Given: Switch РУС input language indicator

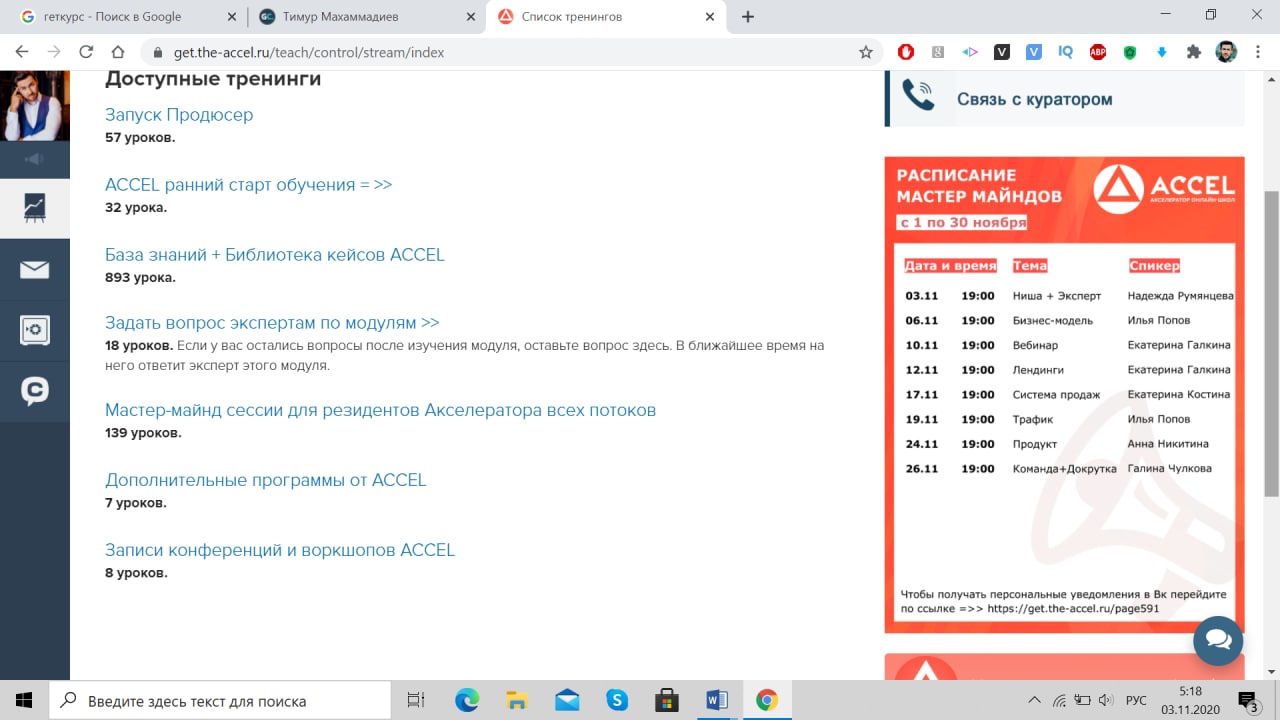Looking at the screenshot, I should [1137, 700].
